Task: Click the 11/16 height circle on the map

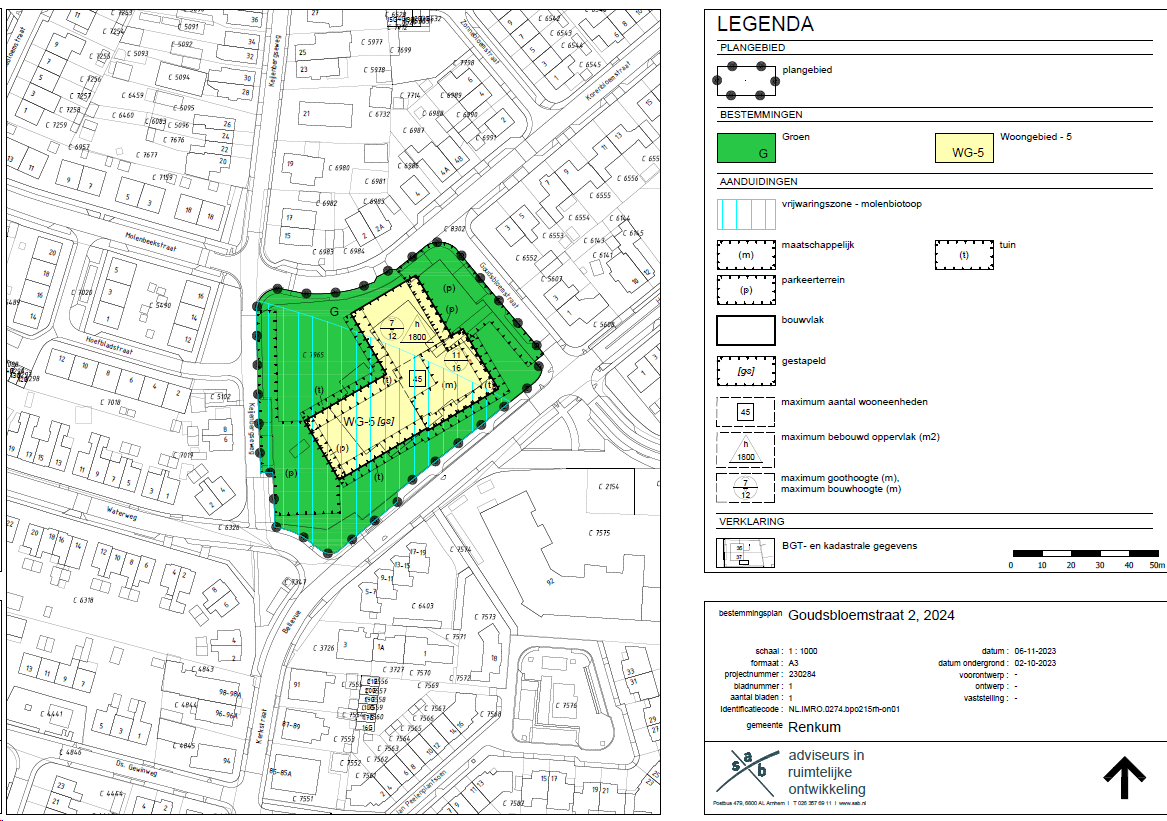Action: coord(456,362)
